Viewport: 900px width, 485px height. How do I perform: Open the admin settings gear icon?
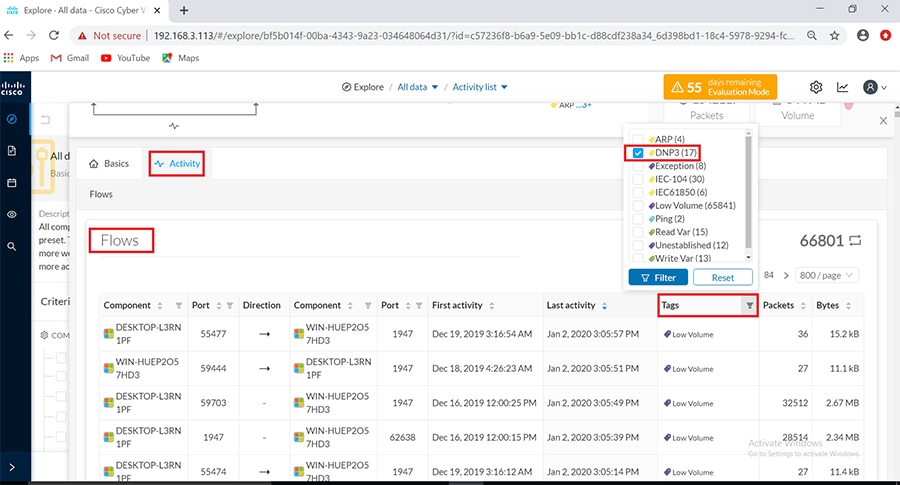[x=816, y=87]
